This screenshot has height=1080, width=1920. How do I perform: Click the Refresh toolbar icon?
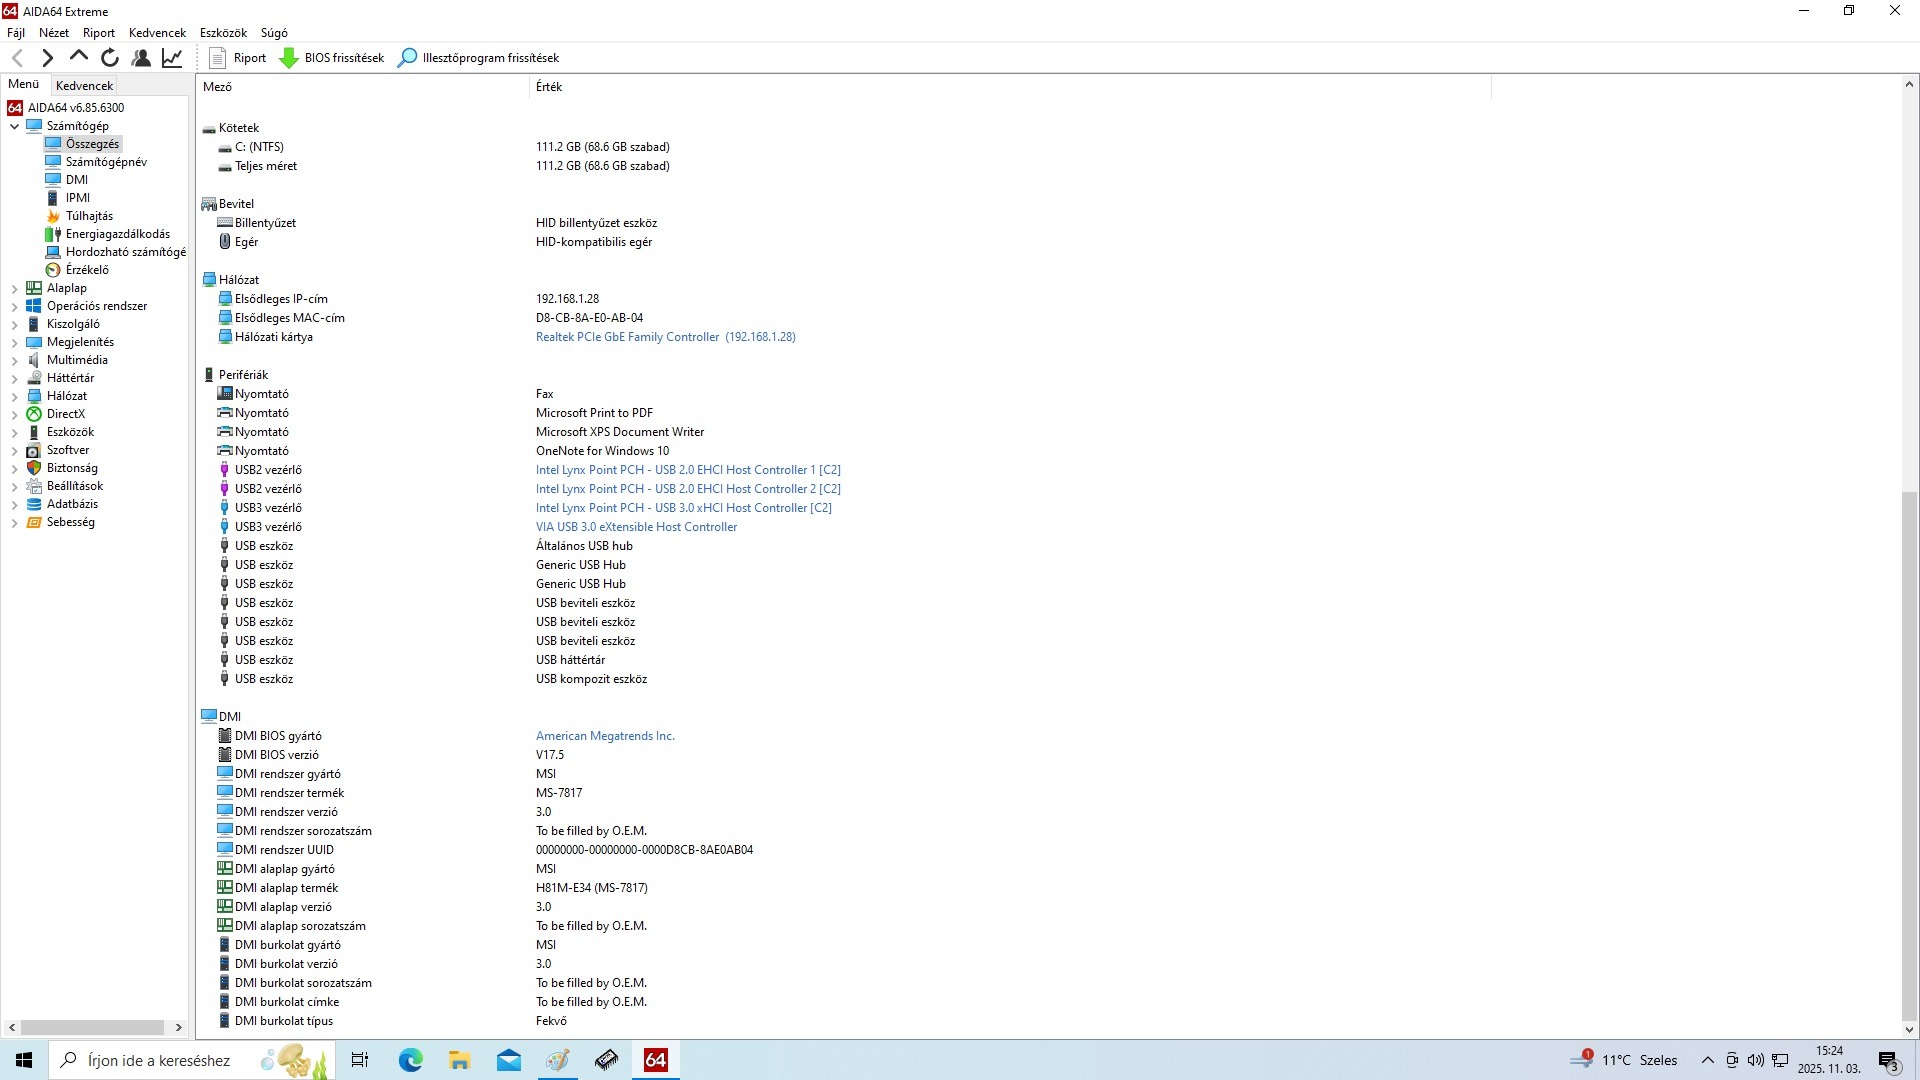(x=110, y=58)
